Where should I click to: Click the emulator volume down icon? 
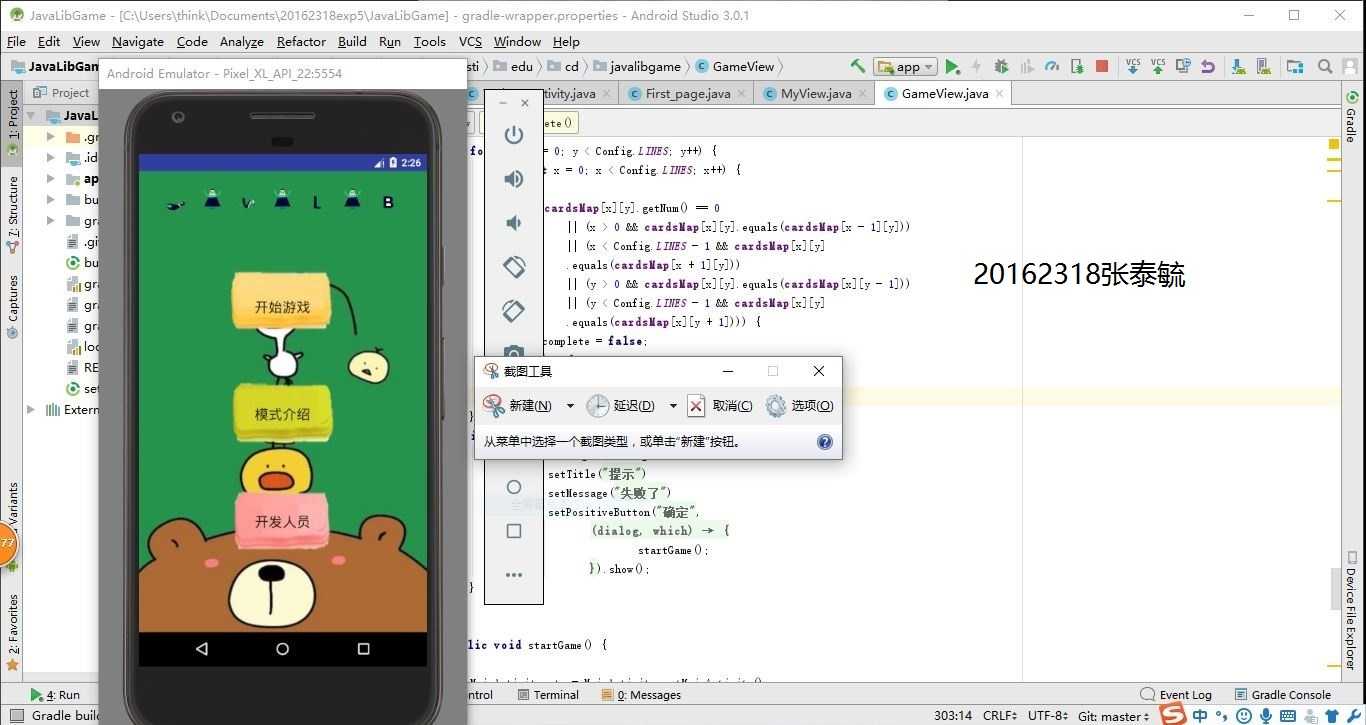point(514,223)
